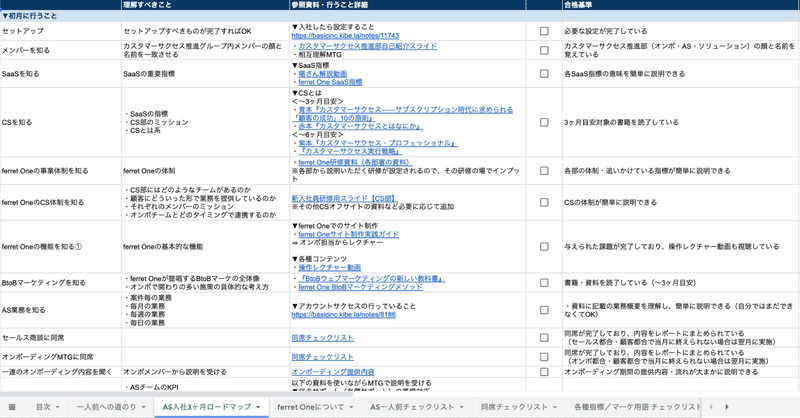
Task: Open the AS入社3ヶ月ロードマップ tab dropdown arrow
Action: tap(258, 407)
